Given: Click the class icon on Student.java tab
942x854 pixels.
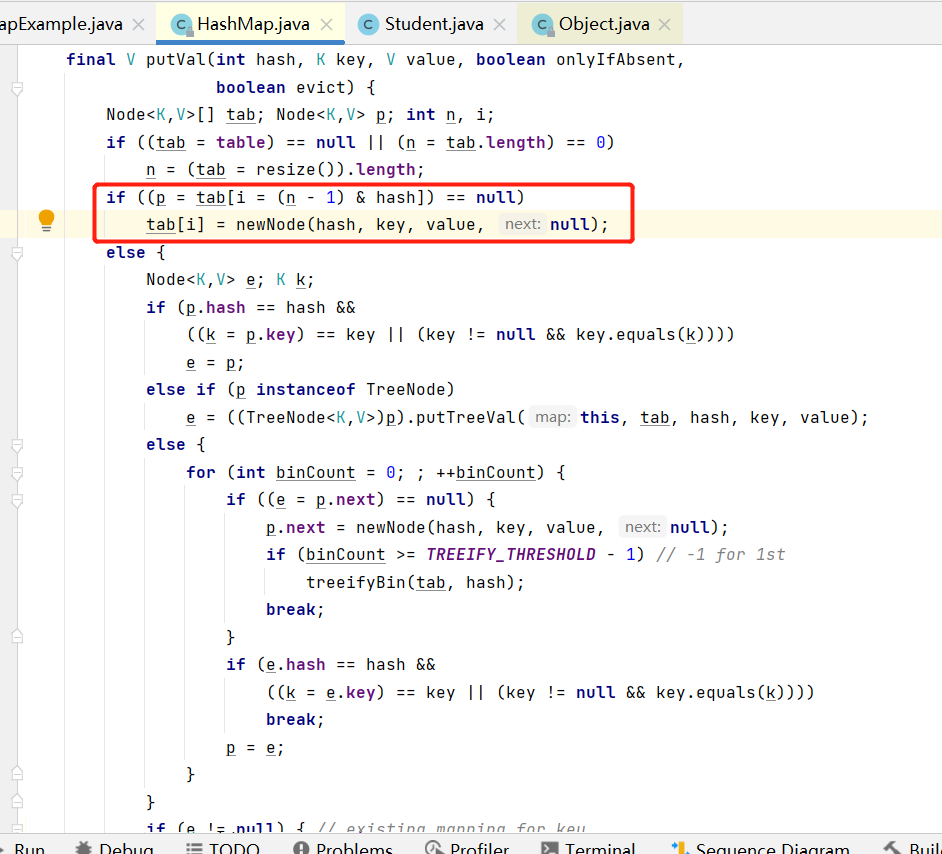Looking at the screenshot, I should click(x=368, y=25).
